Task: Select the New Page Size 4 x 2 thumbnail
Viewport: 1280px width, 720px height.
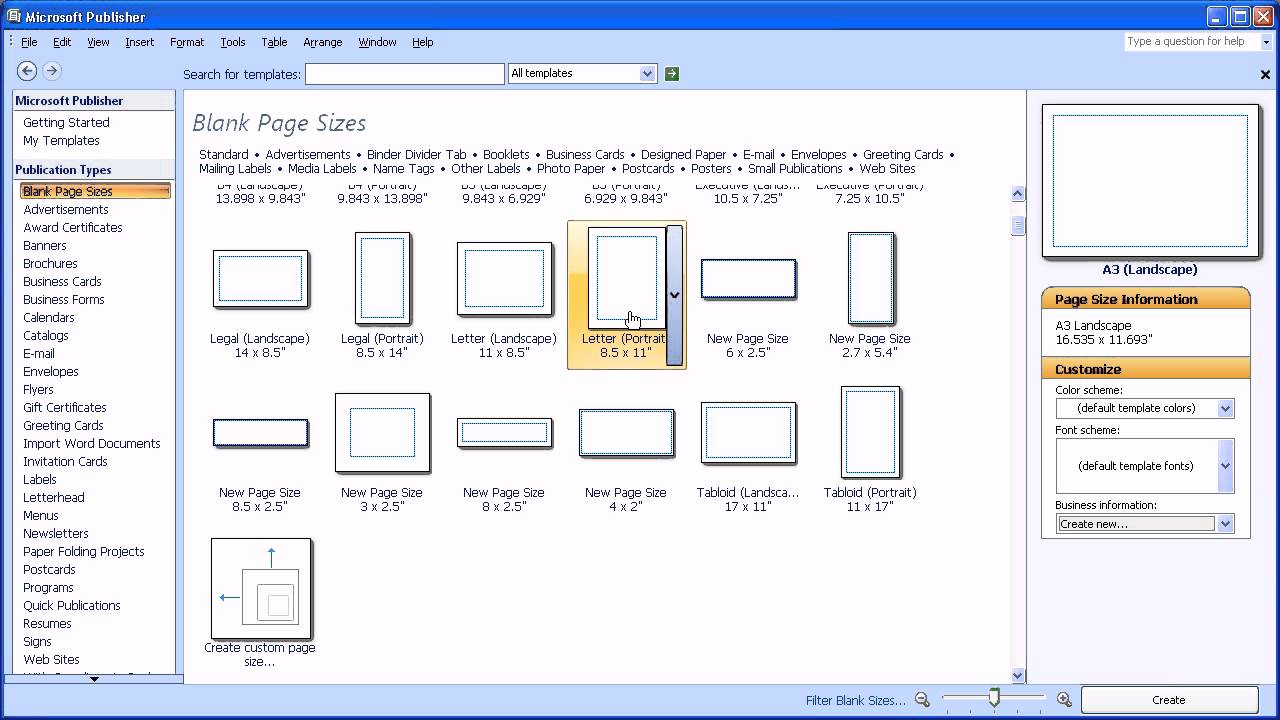Action: pos(626,432)
